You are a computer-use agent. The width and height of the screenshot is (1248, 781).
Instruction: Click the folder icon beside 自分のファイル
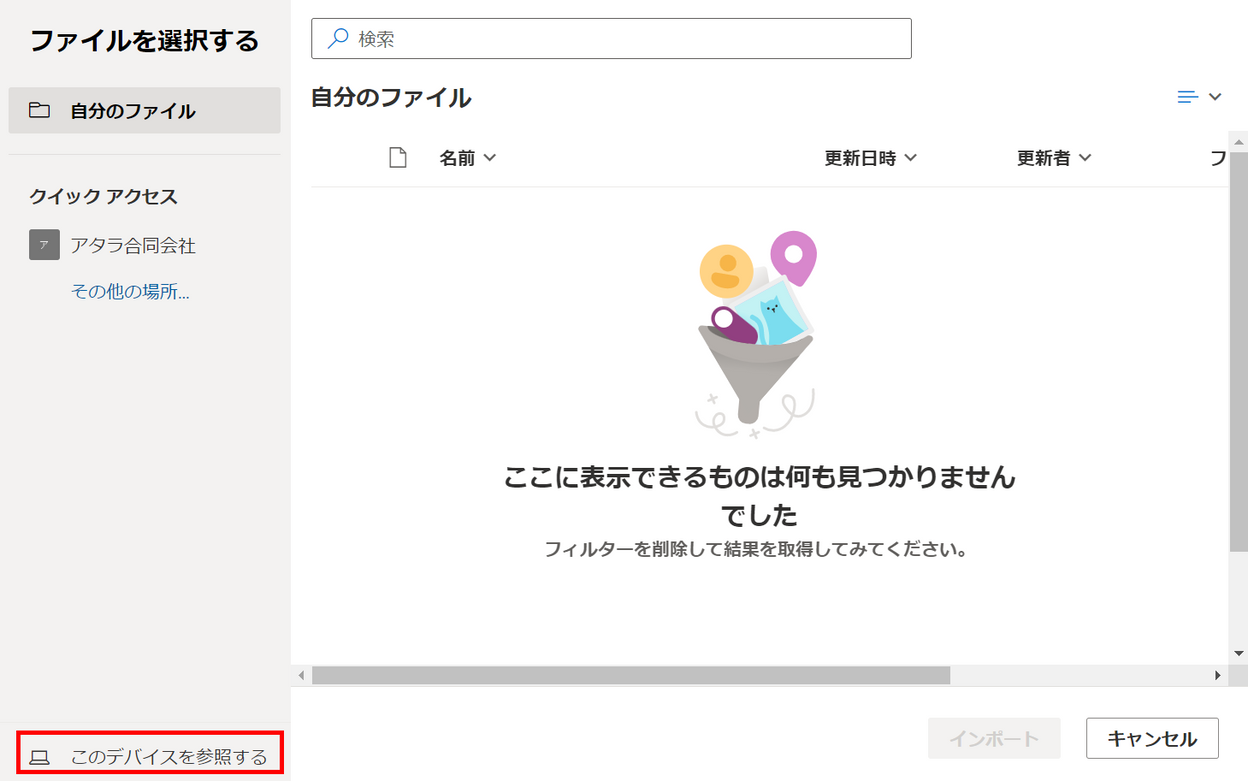pos(39,110)
